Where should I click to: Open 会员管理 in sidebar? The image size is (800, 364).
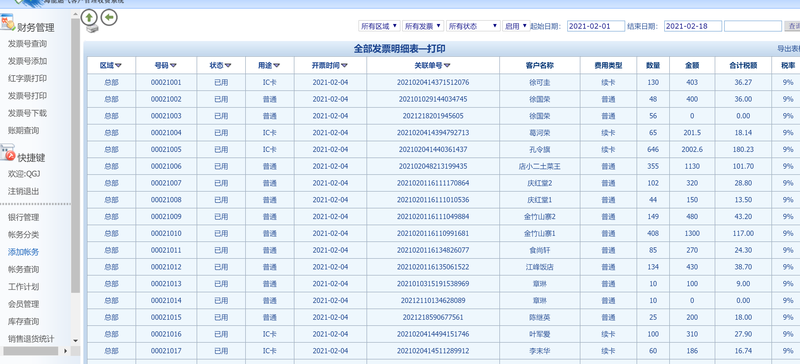click(x=23, y=304)
